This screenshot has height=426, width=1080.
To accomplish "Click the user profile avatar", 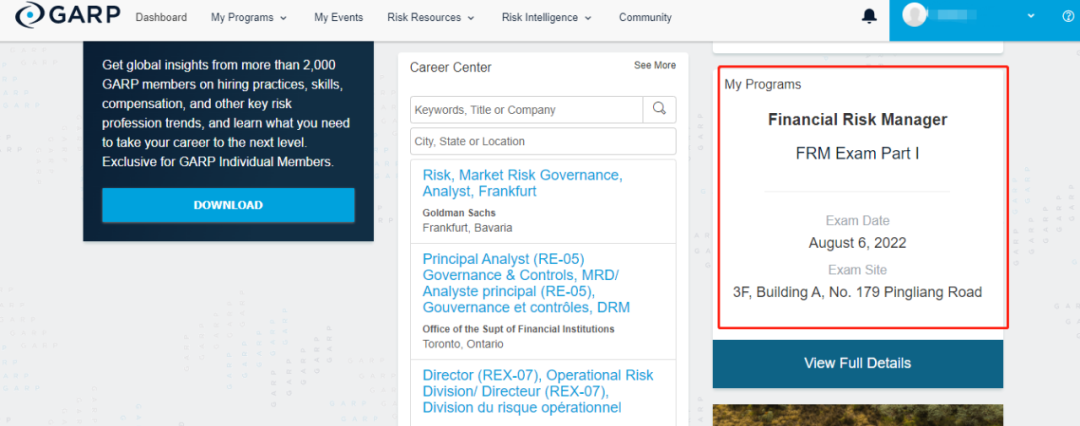I will tap(914, 16).
